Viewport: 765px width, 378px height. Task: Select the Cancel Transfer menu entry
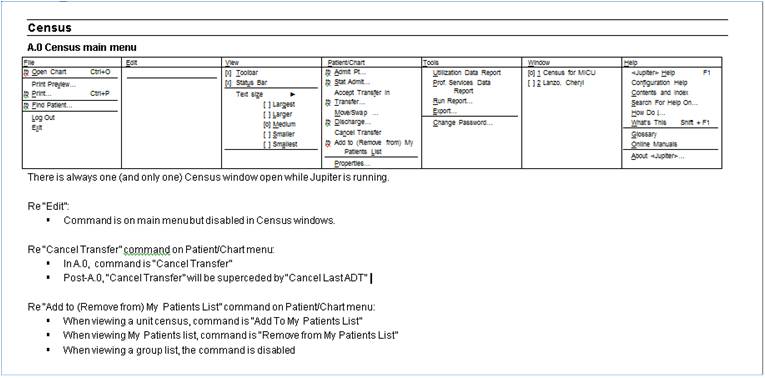pos(358,132)
